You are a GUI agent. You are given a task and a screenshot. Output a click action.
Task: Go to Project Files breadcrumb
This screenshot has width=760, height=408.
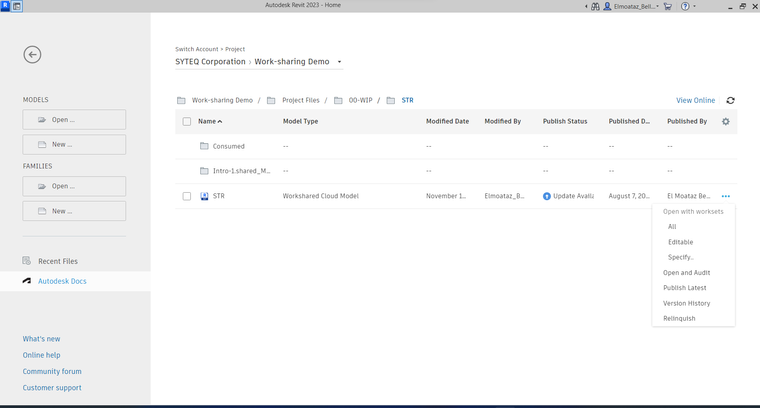pyautogui.click(x=301, y=100)
